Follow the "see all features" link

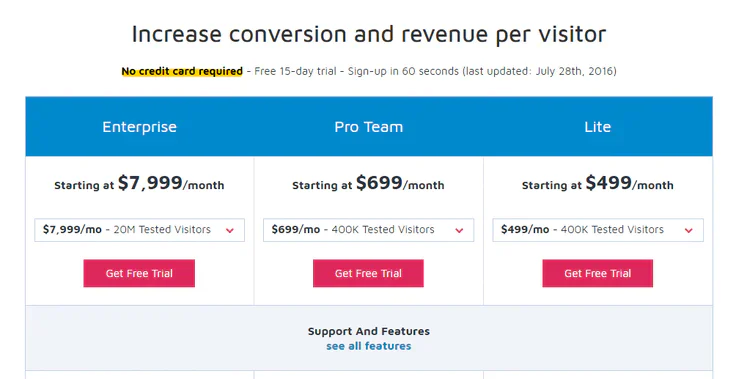click(x=368, y=346)
